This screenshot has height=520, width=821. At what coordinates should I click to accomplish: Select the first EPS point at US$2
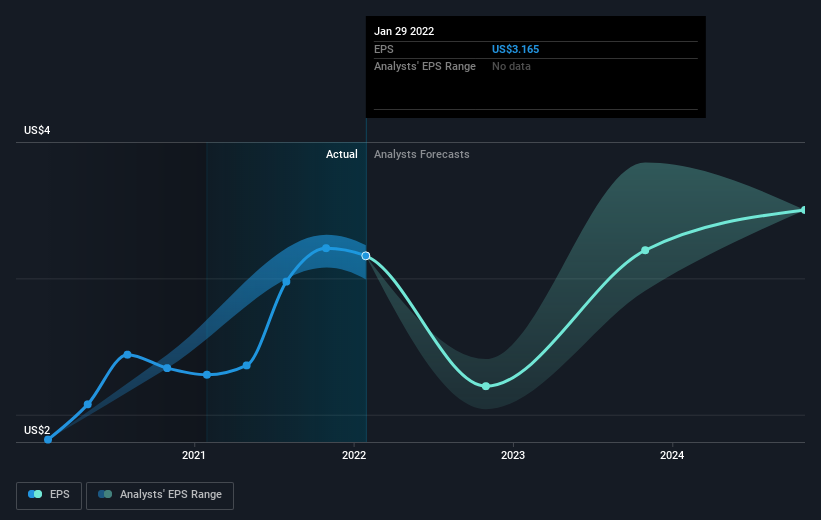[x=48, y=439]
